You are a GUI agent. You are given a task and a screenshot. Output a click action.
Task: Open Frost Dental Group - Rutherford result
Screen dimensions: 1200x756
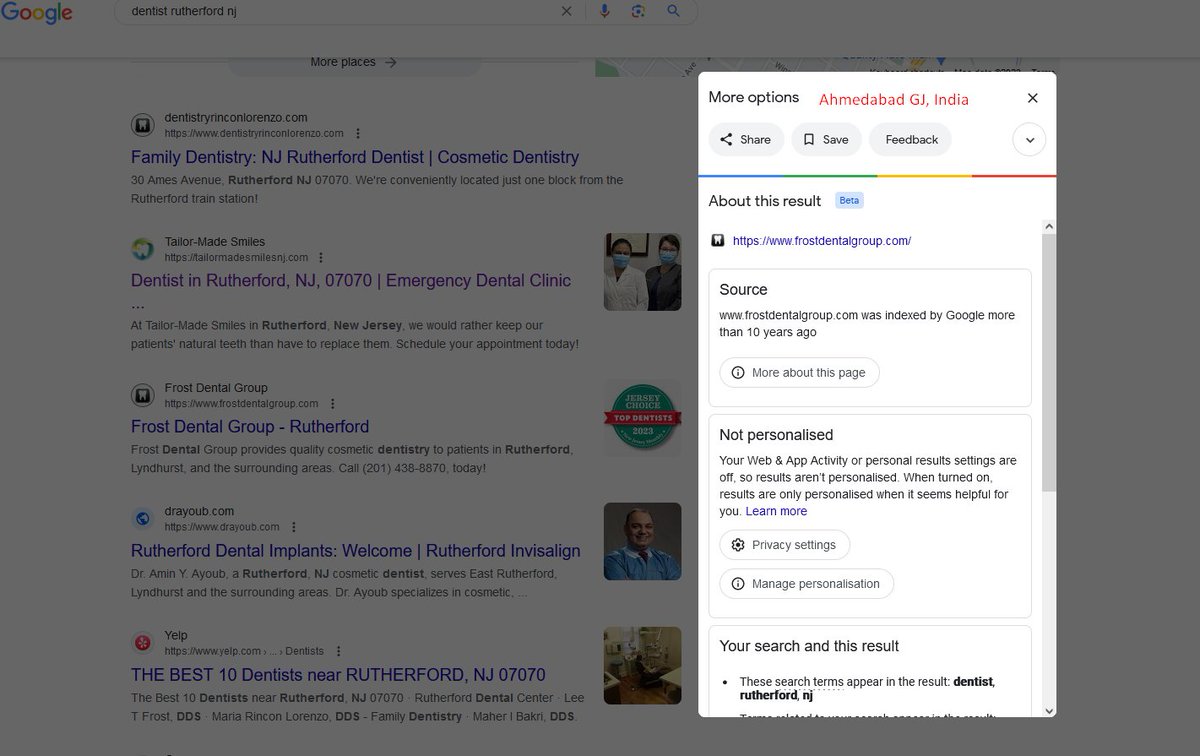[x=250, y=427]
